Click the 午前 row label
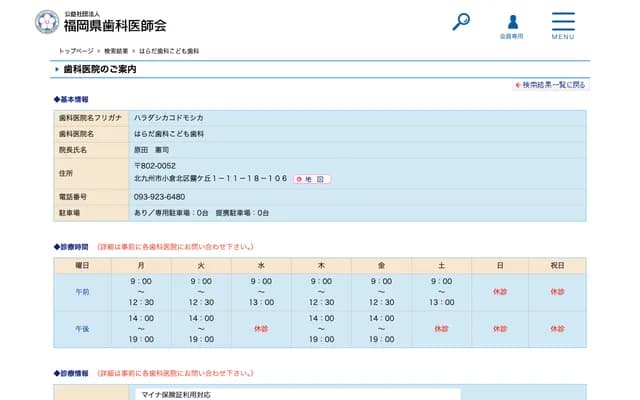This screenshot has height=400, width=640. [x=82, y=291]
